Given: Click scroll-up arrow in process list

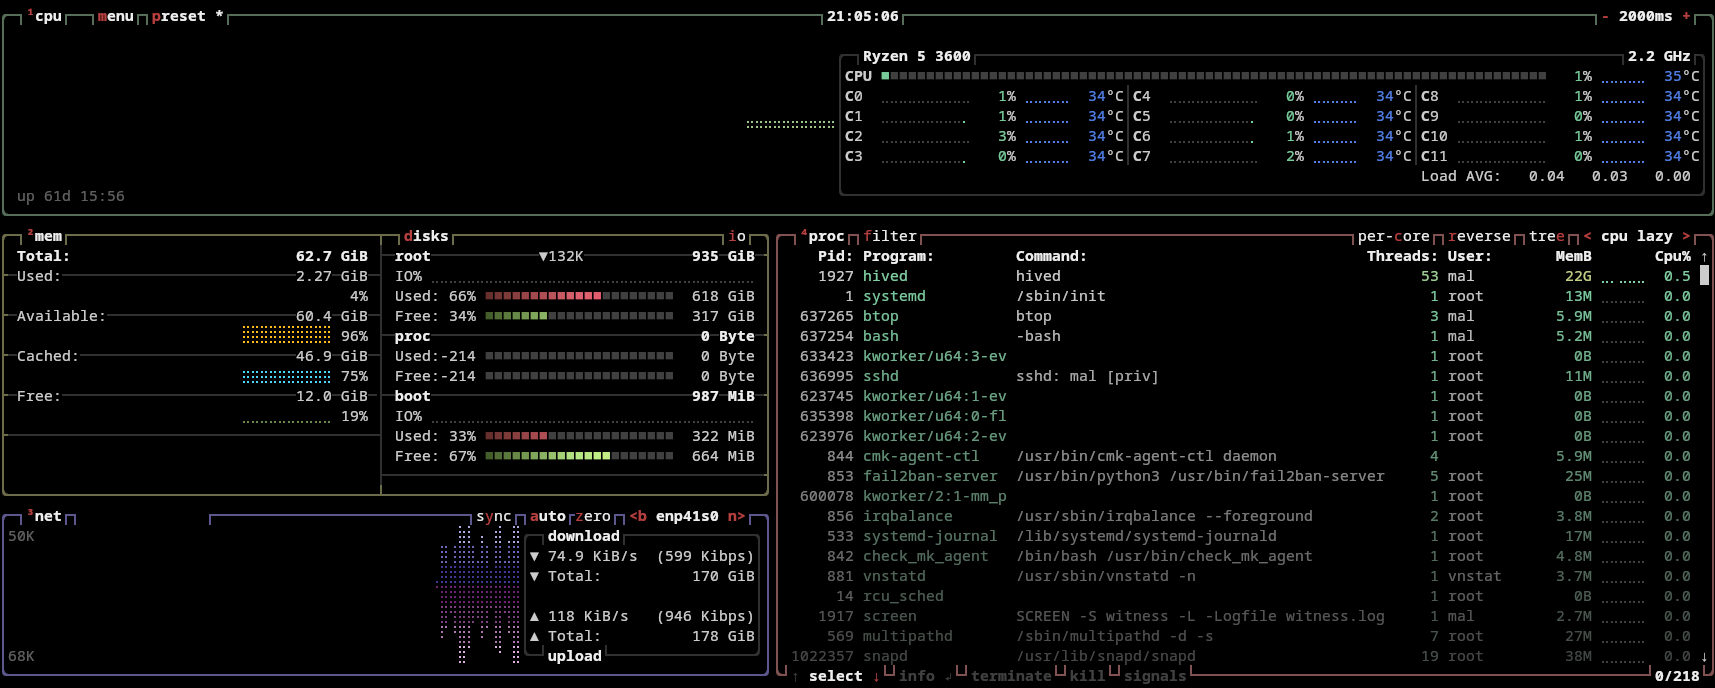Looking at the screenshot, I should pyautogui.click(x=1704, y=257).
